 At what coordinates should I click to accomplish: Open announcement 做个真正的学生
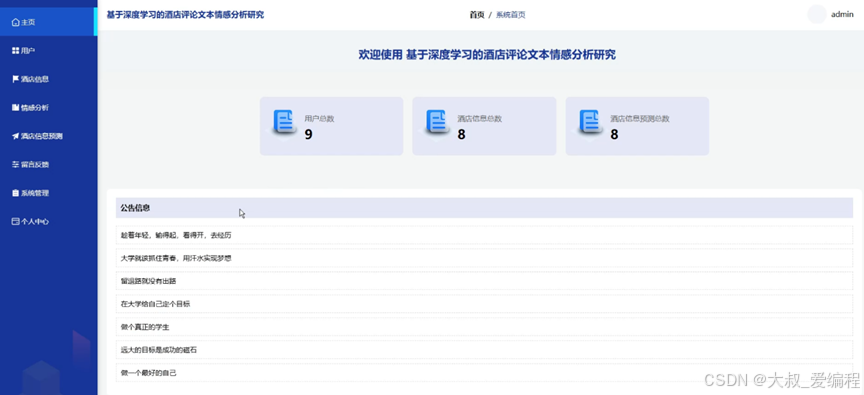[484, 327]
